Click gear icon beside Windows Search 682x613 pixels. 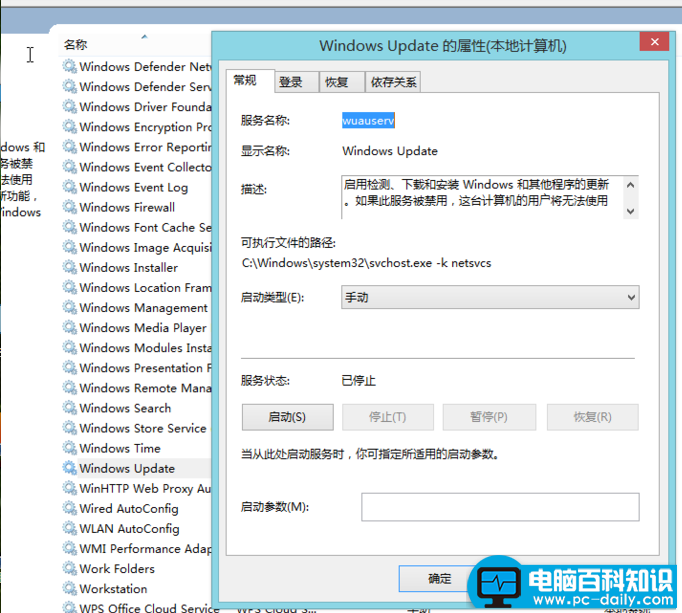(x=69, y=408)
